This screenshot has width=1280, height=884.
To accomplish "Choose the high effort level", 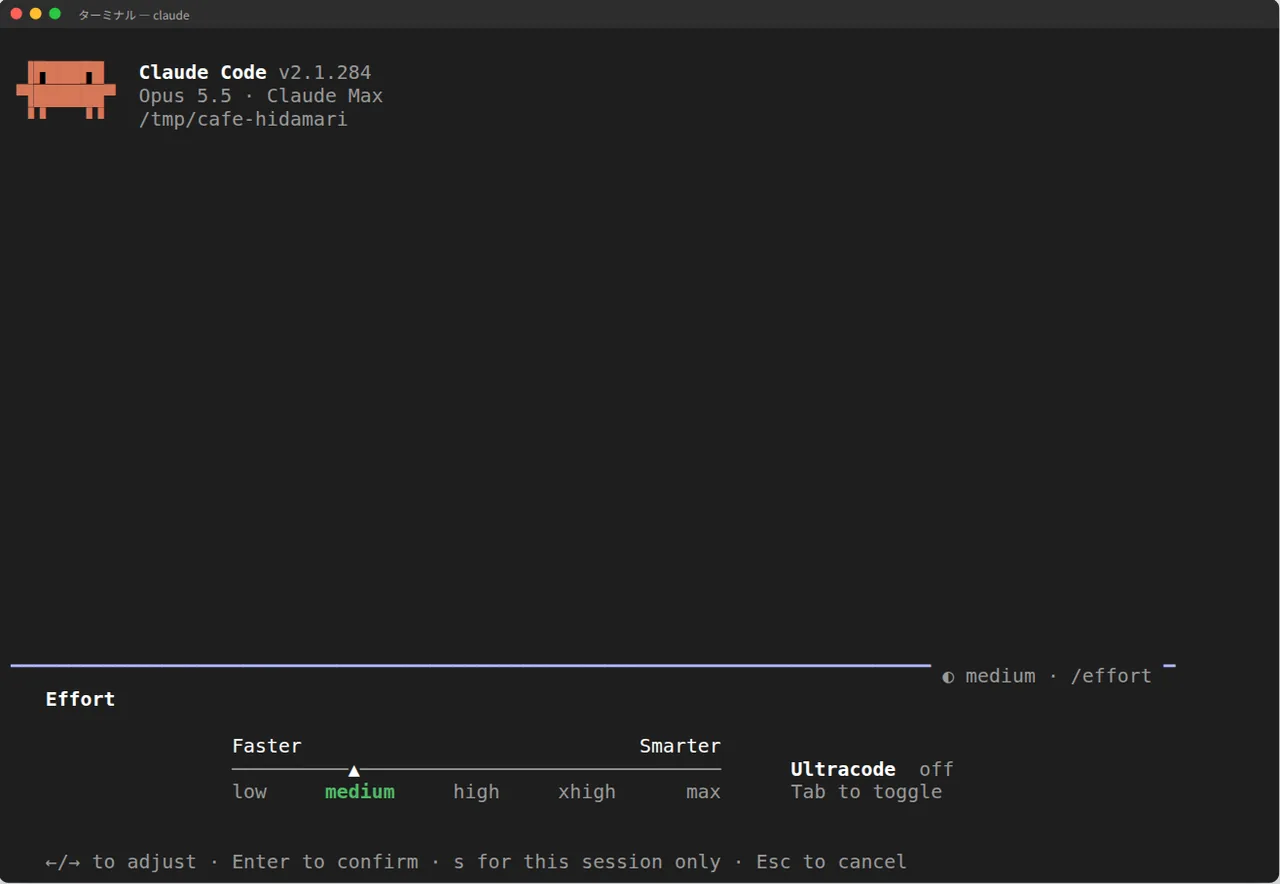I will (x=476, y=792).
